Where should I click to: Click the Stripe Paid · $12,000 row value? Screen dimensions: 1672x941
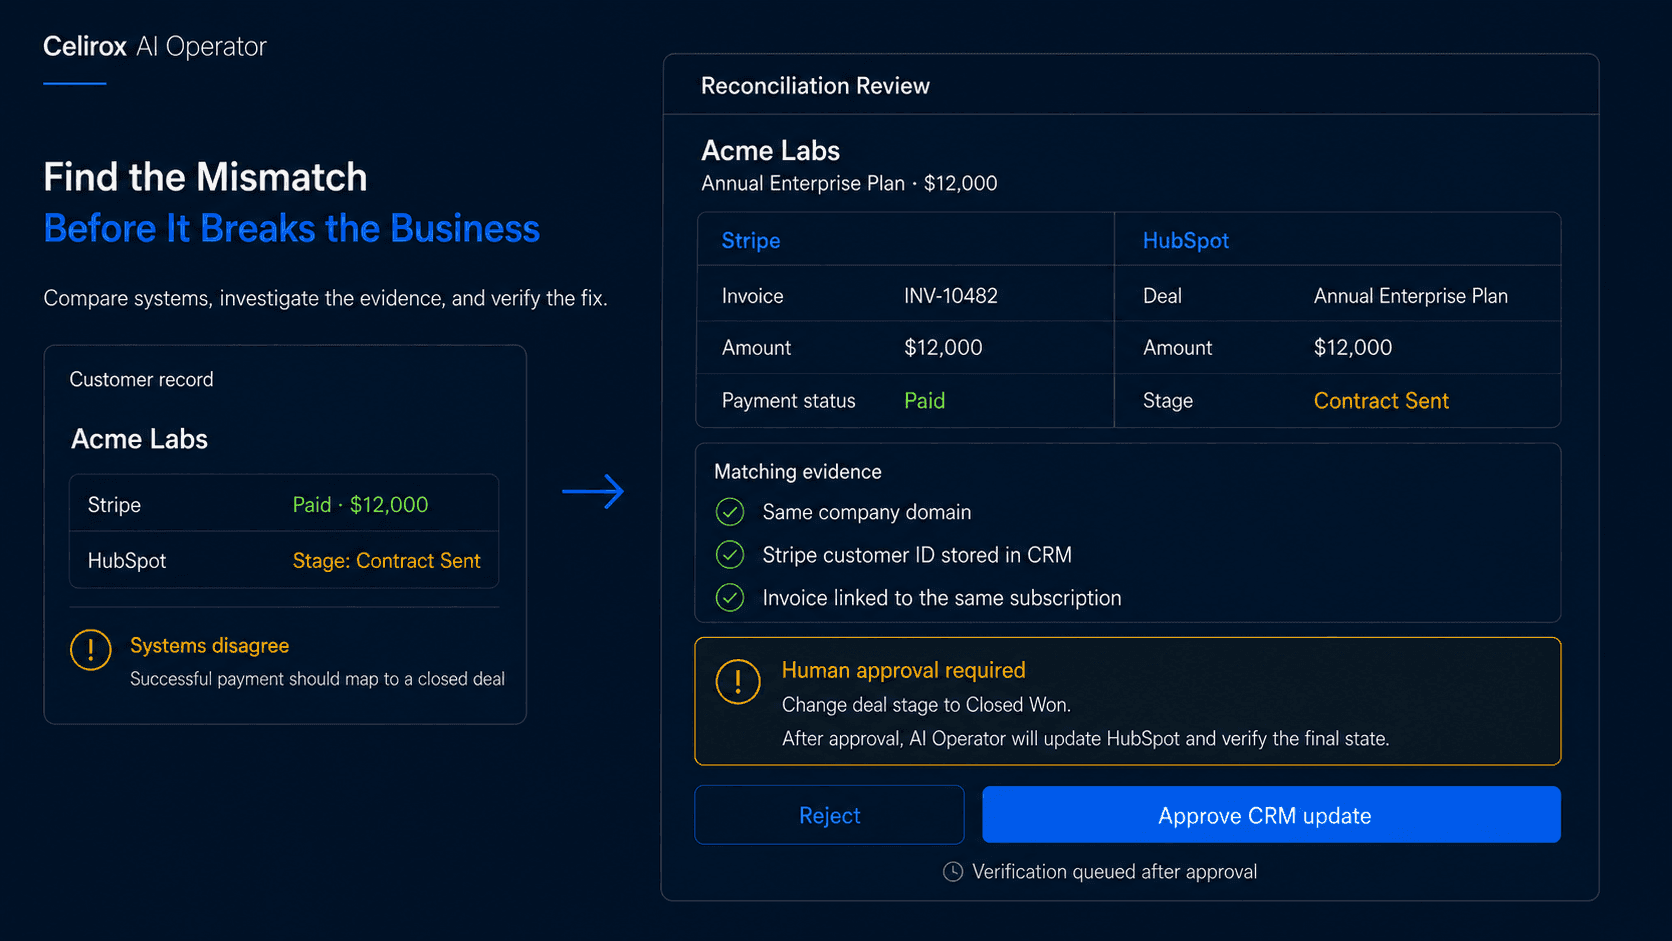360,505
